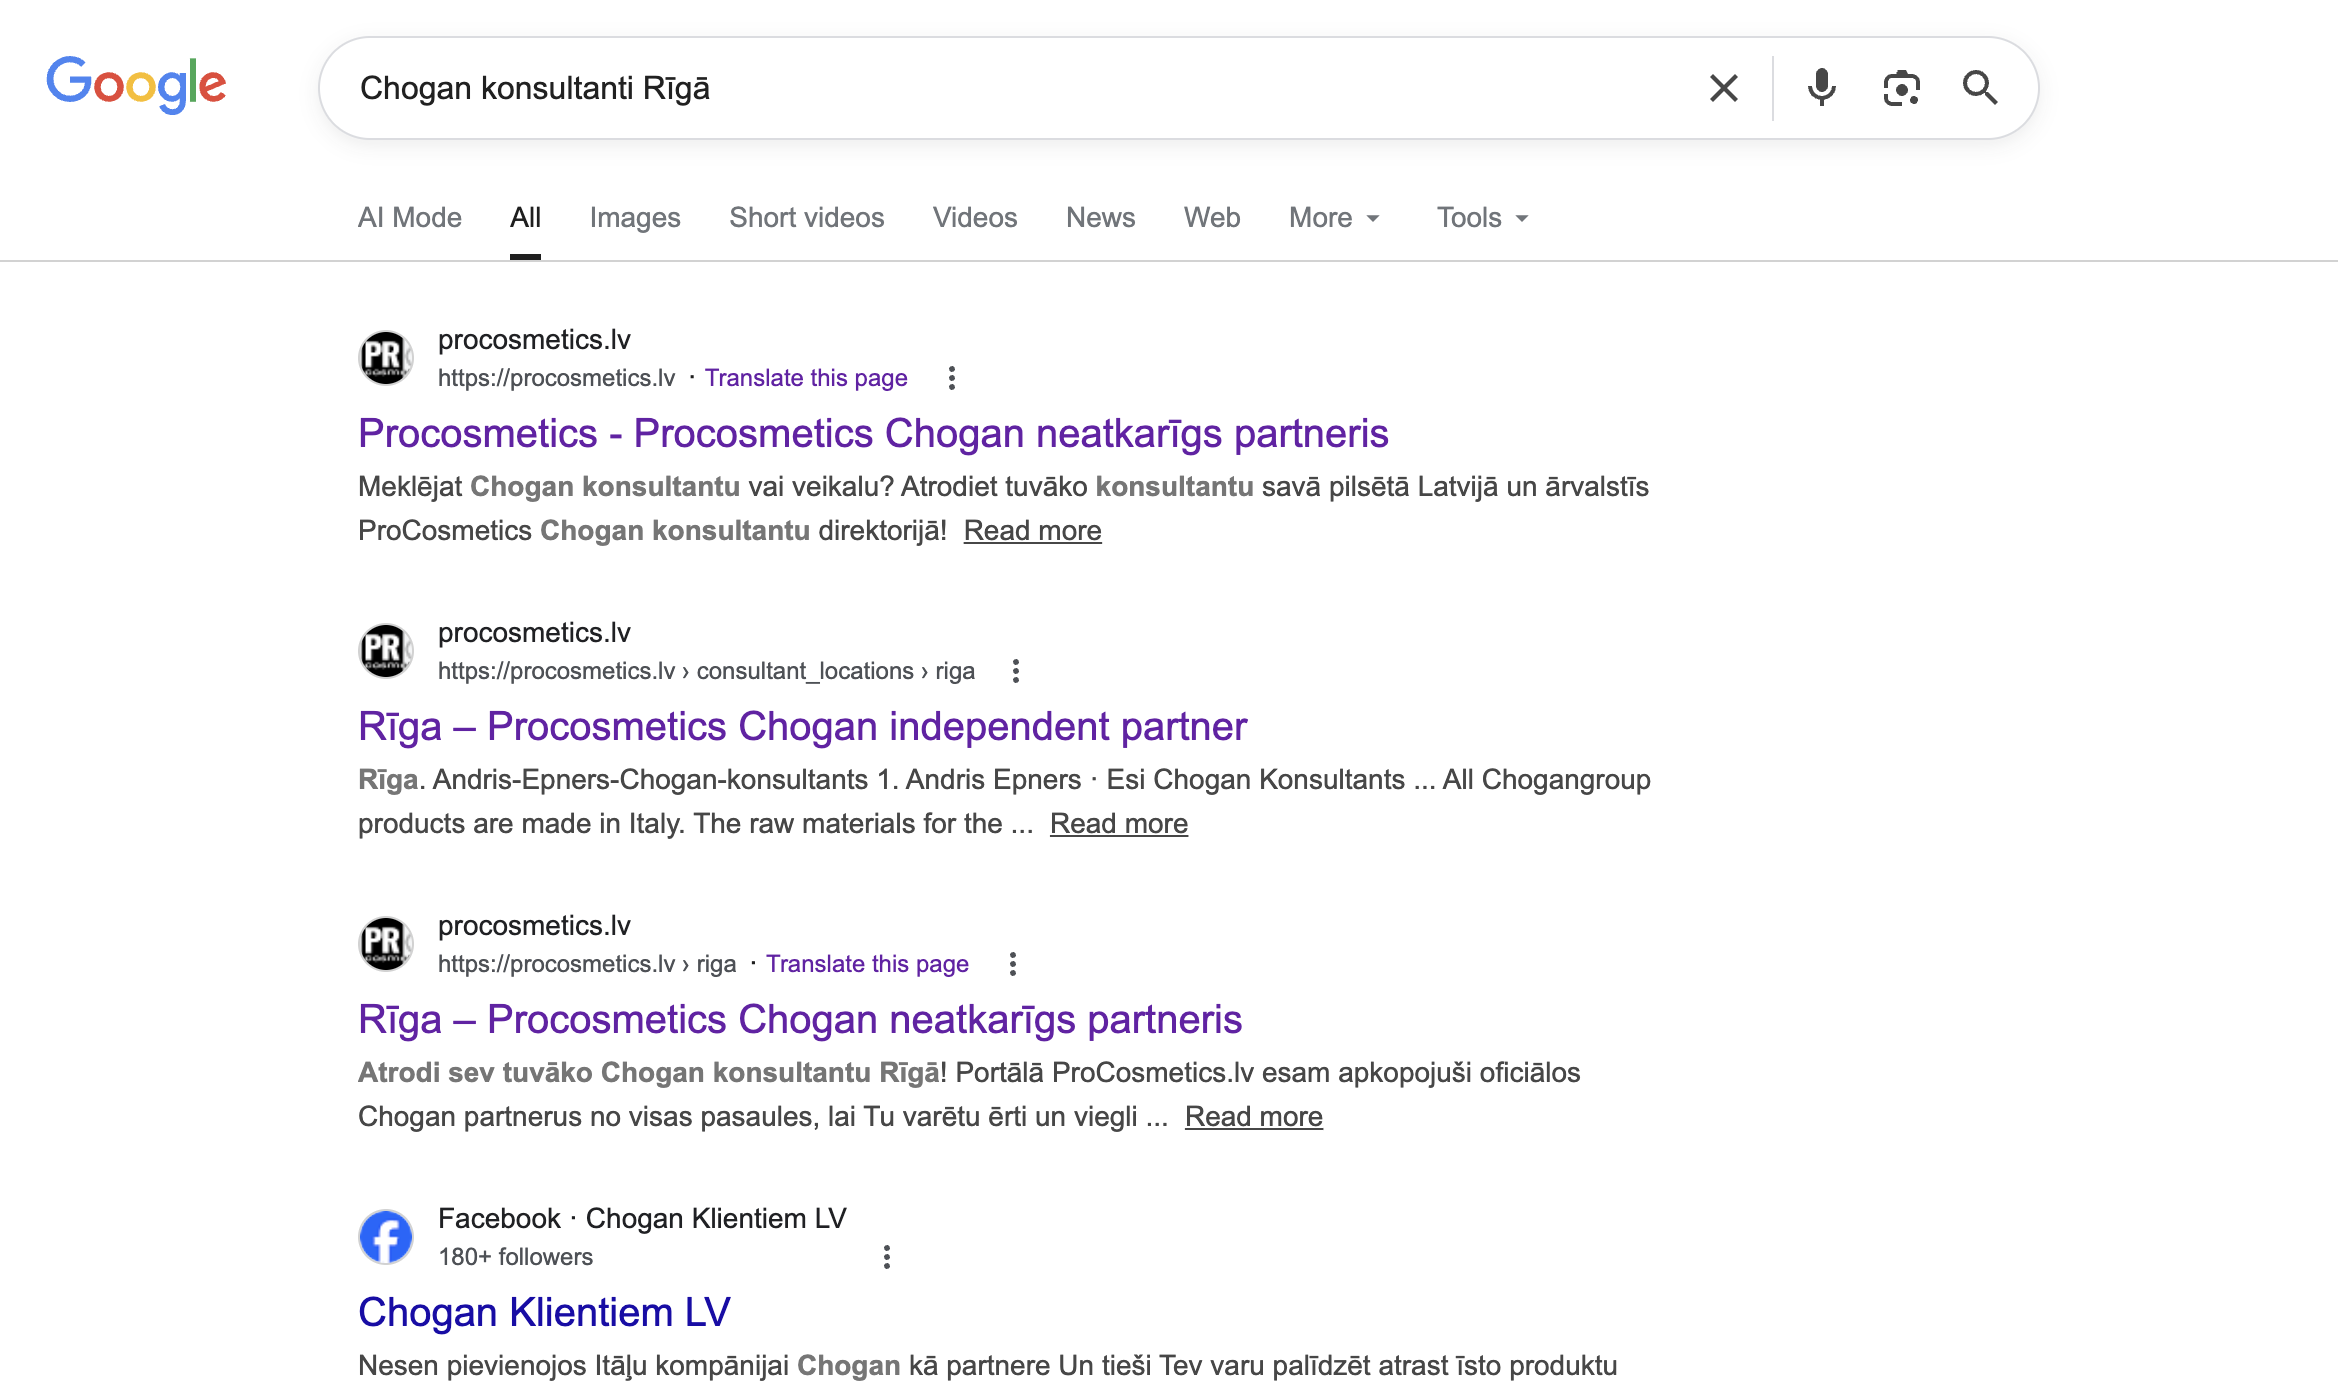Open 'Procosmetics Chogan neatkarīgs partneris' result
The height and width of the screenshot is (1394, 2338).
[x=873, y=434]
